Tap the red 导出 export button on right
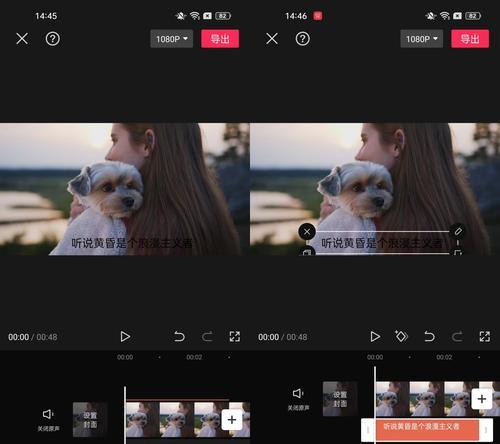 [470, 39]
